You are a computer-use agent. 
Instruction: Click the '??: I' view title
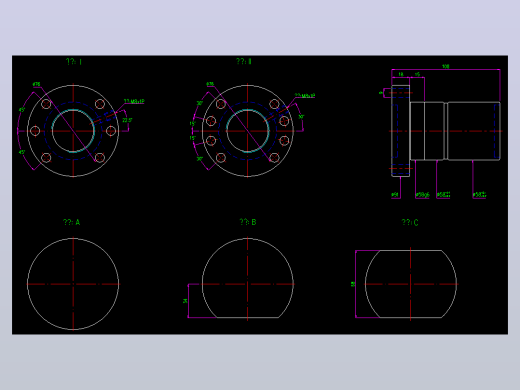[74, 62]
